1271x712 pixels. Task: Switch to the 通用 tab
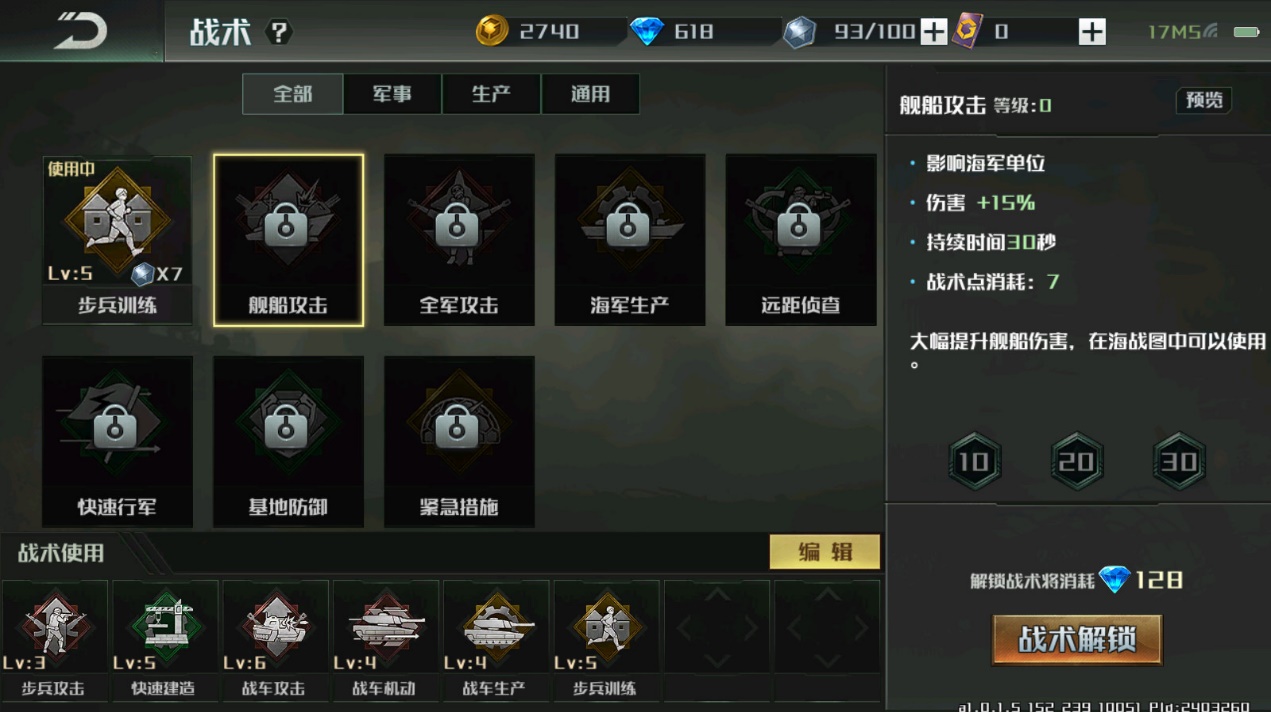590,94
